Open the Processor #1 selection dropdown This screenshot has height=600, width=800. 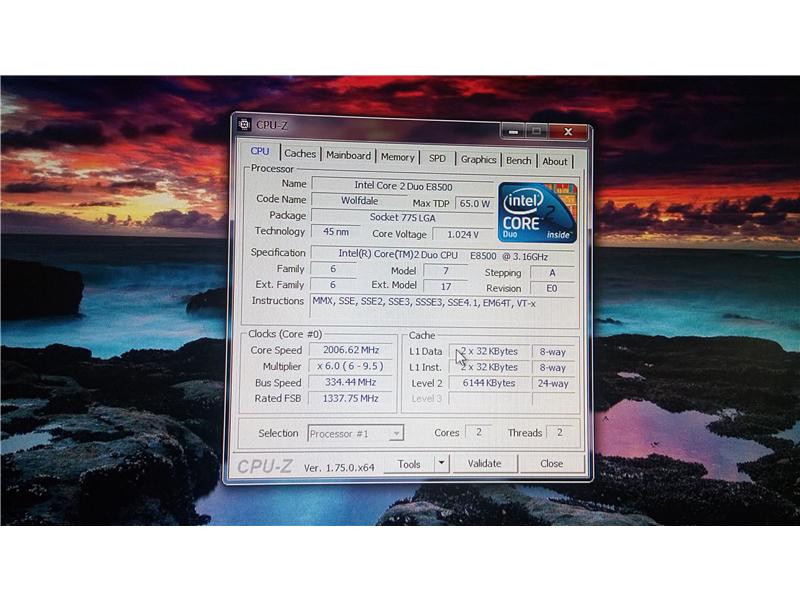(x=356, y=434)
